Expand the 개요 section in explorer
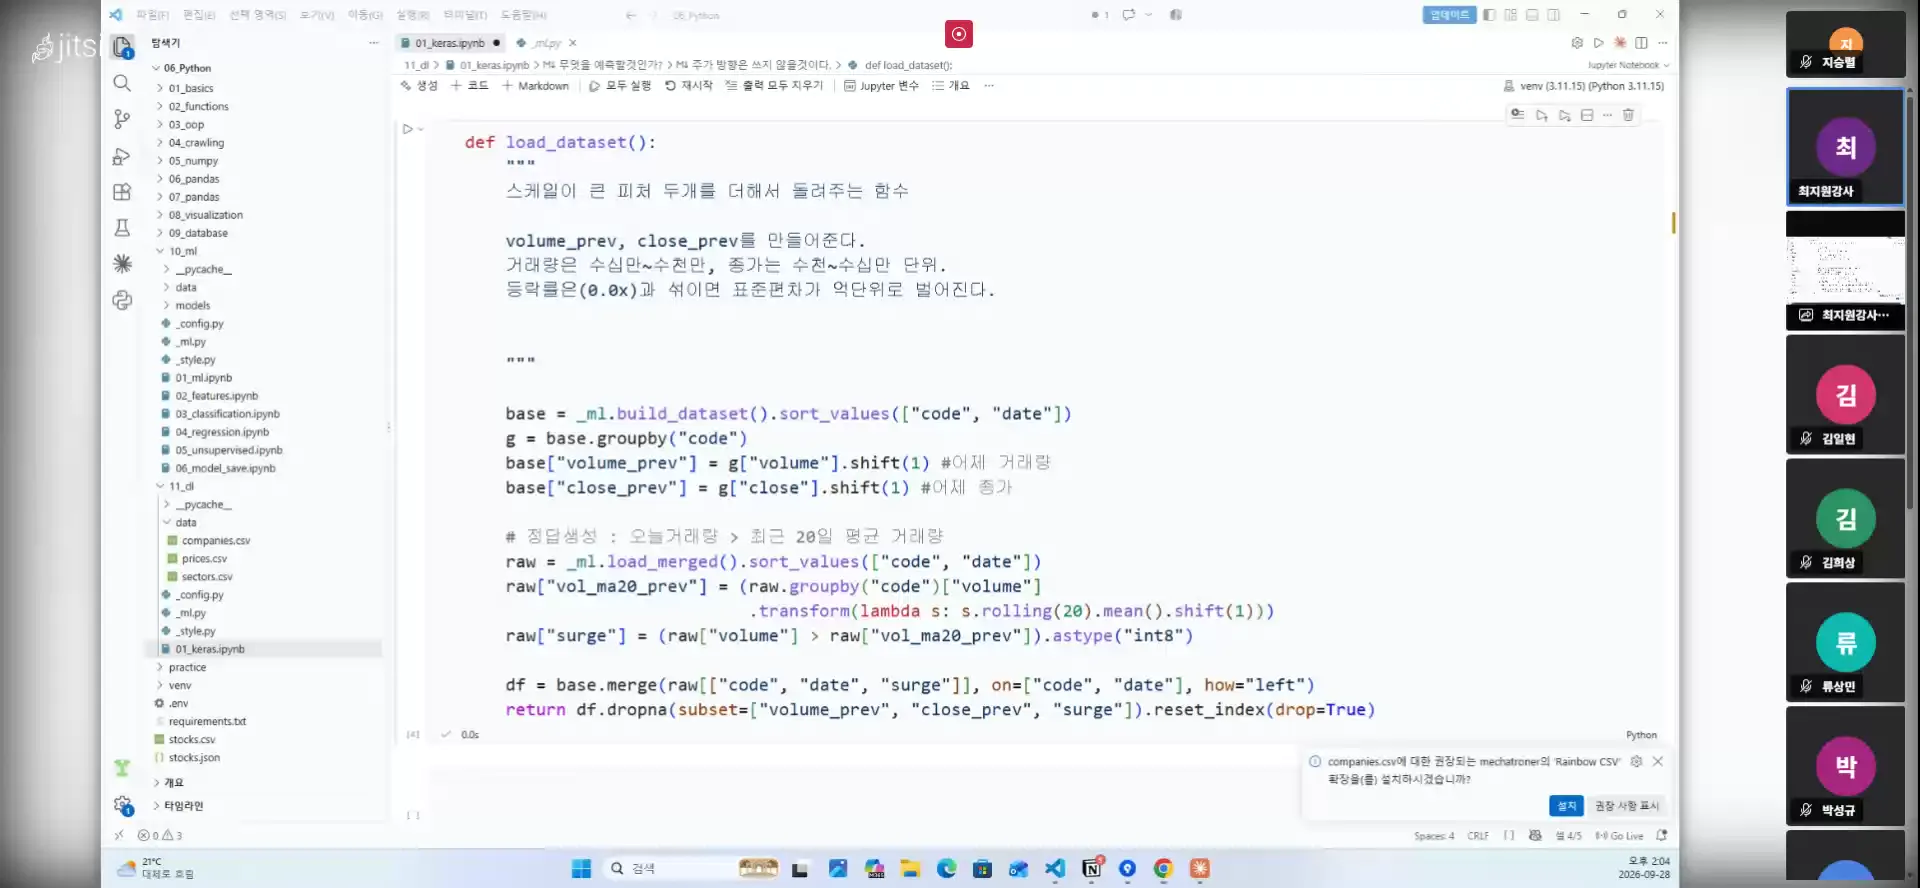Viewport: 1920px width, 888px height. point(173,783)
